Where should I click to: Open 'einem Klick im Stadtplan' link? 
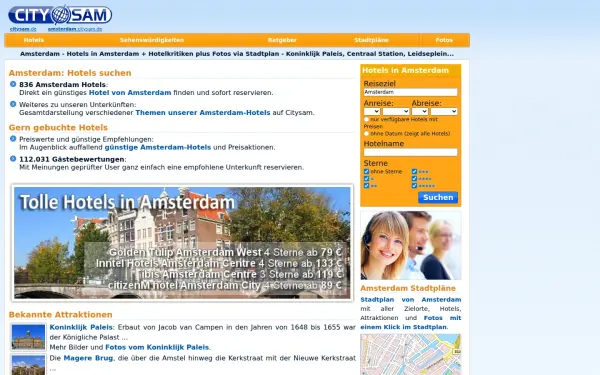pyautogui.click(x=404, y=327)
